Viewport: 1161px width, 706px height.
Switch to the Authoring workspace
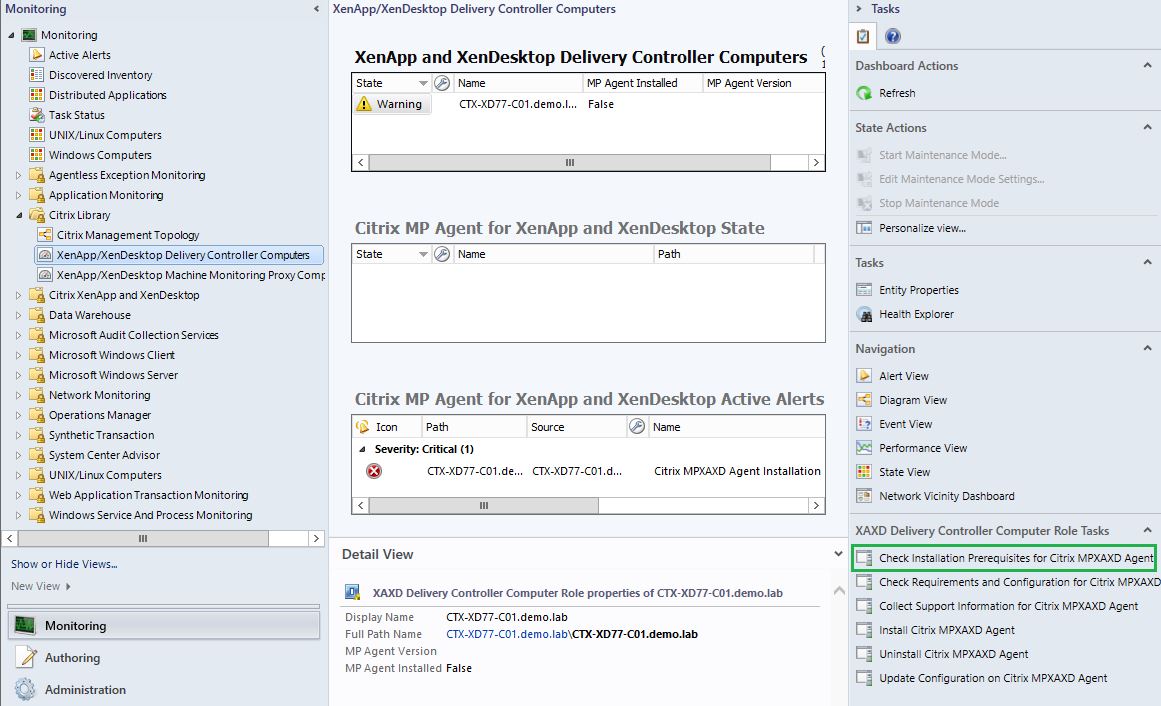point(72,658)
